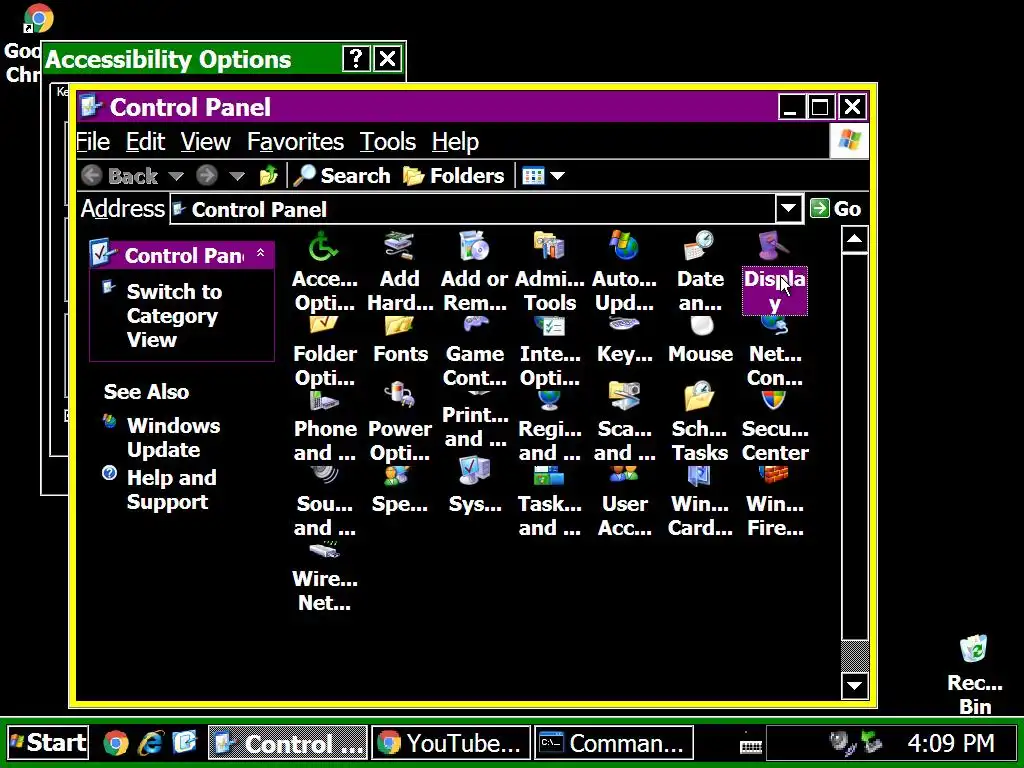This screenshot has height=768, width=1024.
Task: Open the Printers and Faxes icon
Action: click(x=475, y=421)
